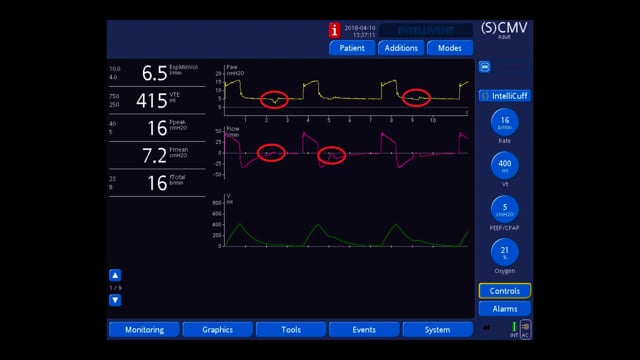The height and width of the screenshot is (360, 640).
Task: Adjust the Vt control set to 400 ml
Action: [x=504, y=165]
